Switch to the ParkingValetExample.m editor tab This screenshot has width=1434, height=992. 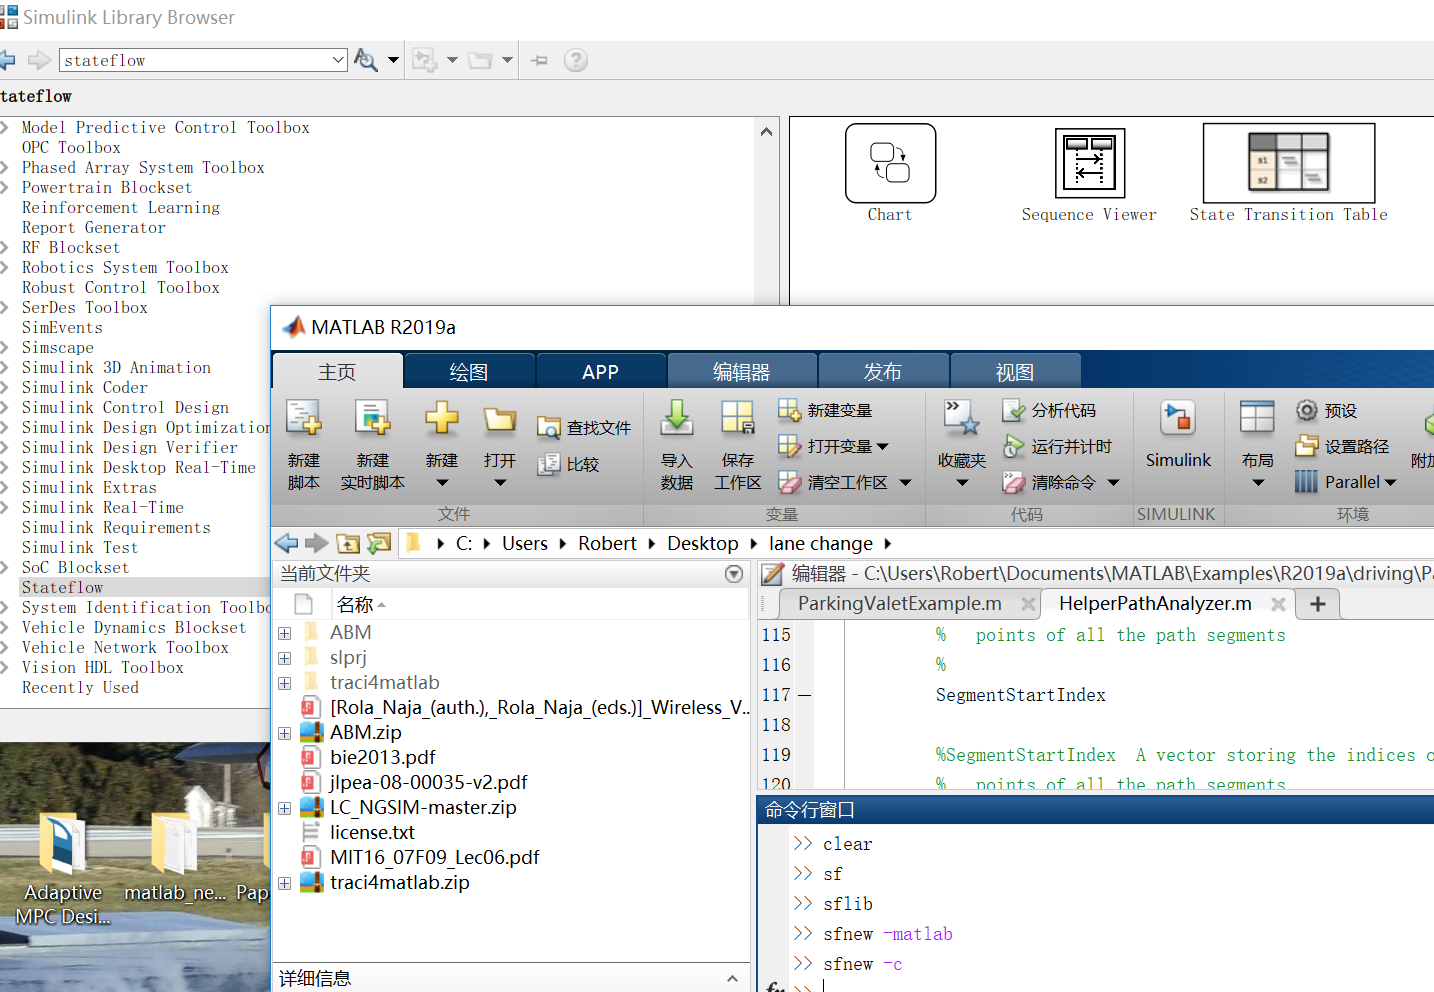[x=900, y=604]
